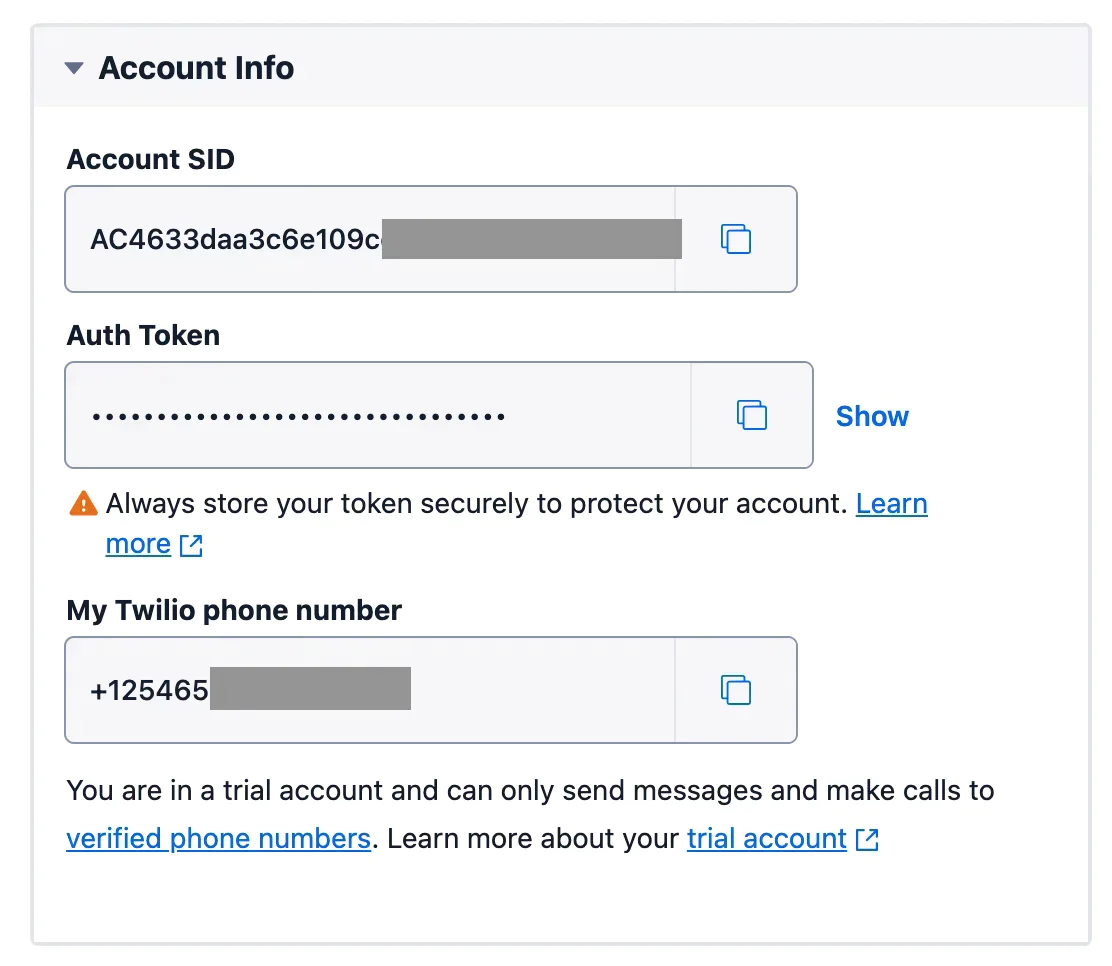Copy the Account SID with copy icon
Screen dimensions: 1112x966
click(x=736, y=239)
